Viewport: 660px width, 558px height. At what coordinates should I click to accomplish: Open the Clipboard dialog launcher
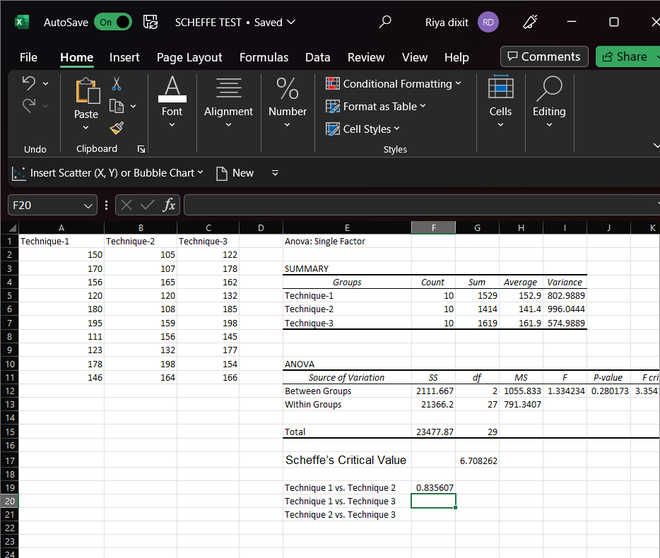tap(141, 149)
